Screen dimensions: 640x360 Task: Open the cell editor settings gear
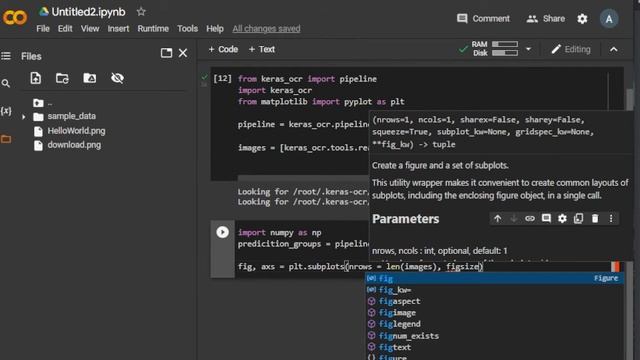click(562, 218)
